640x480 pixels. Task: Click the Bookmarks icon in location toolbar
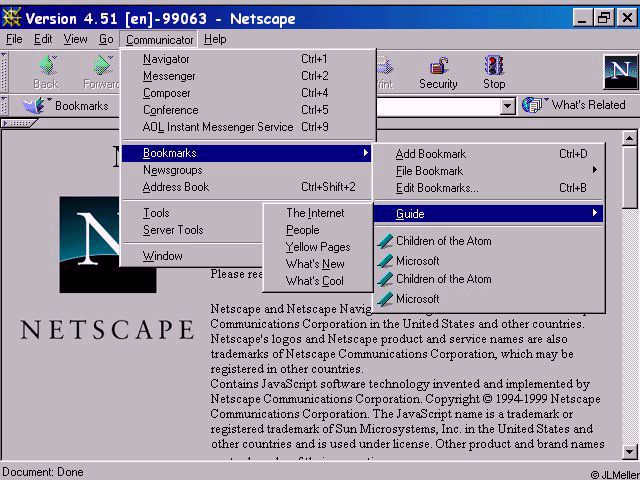tap(35, 105)
